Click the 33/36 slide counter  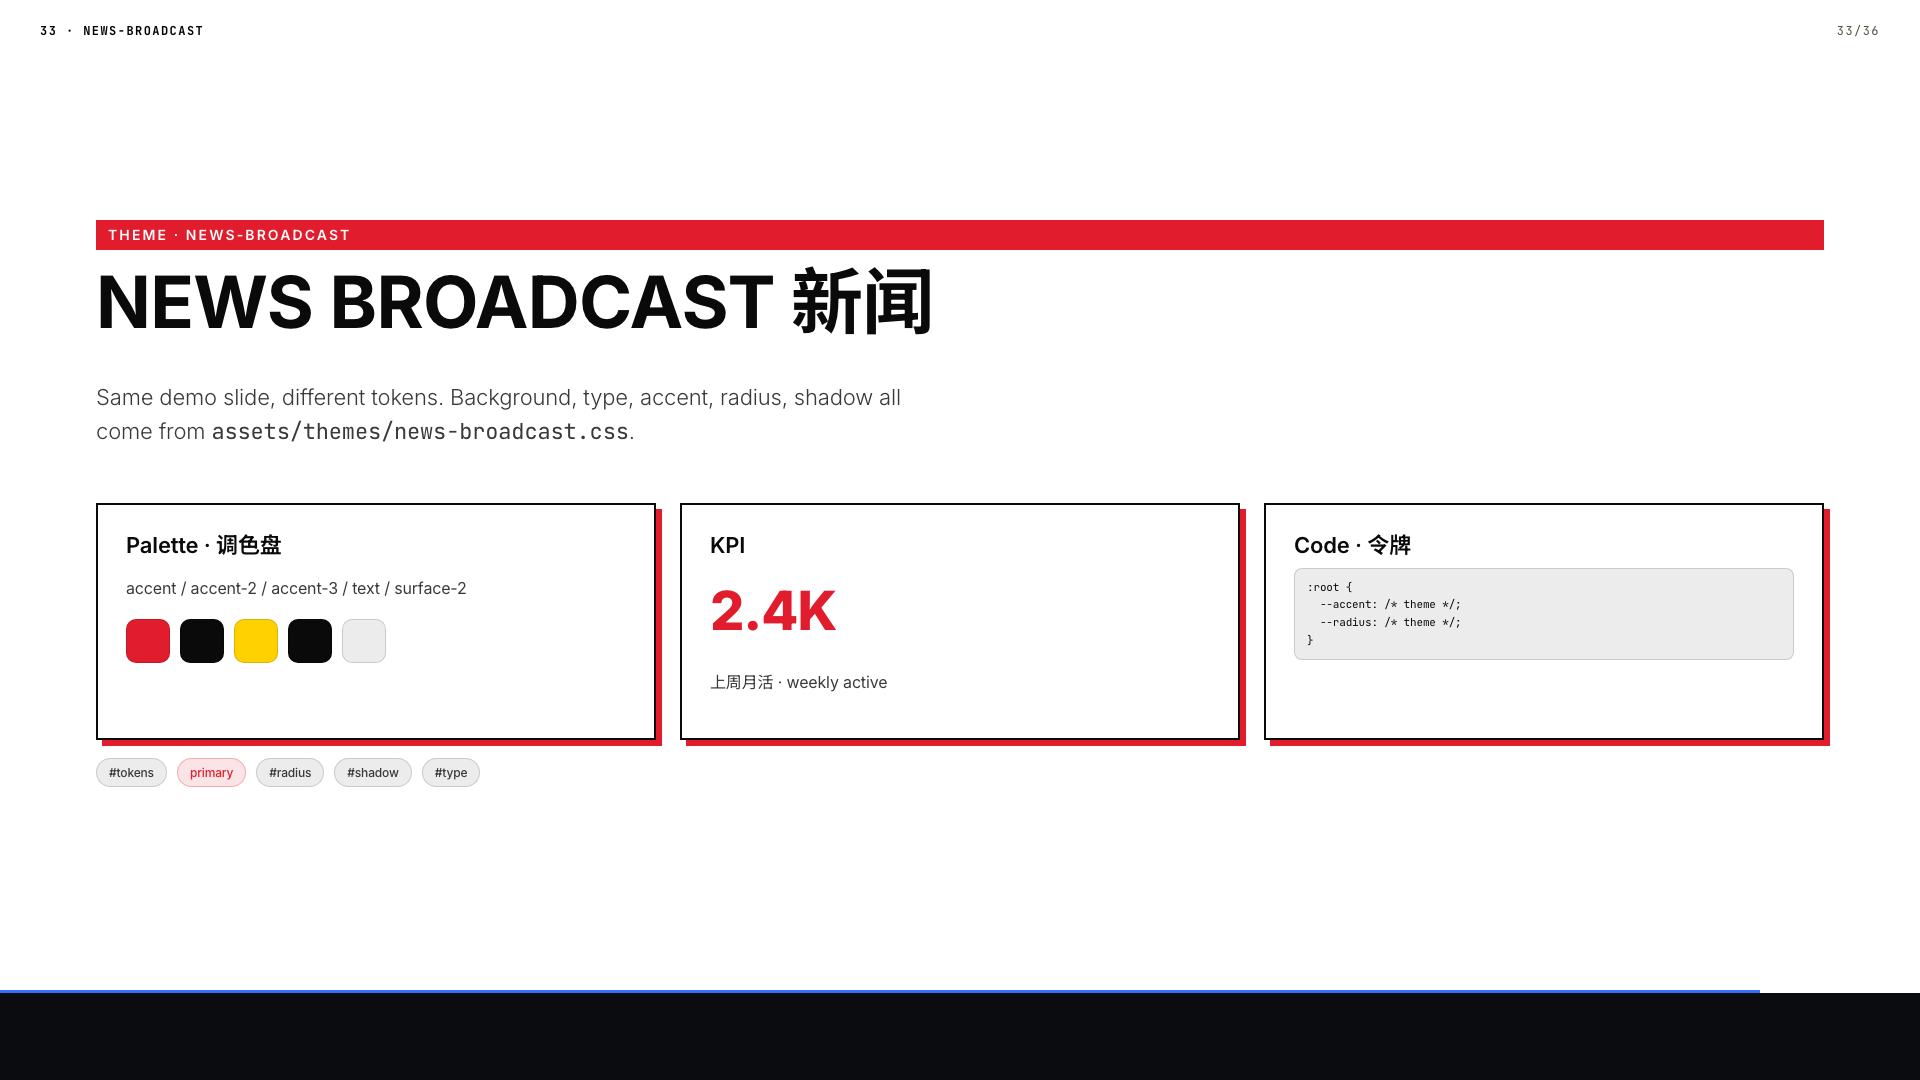click(1857, 31)
